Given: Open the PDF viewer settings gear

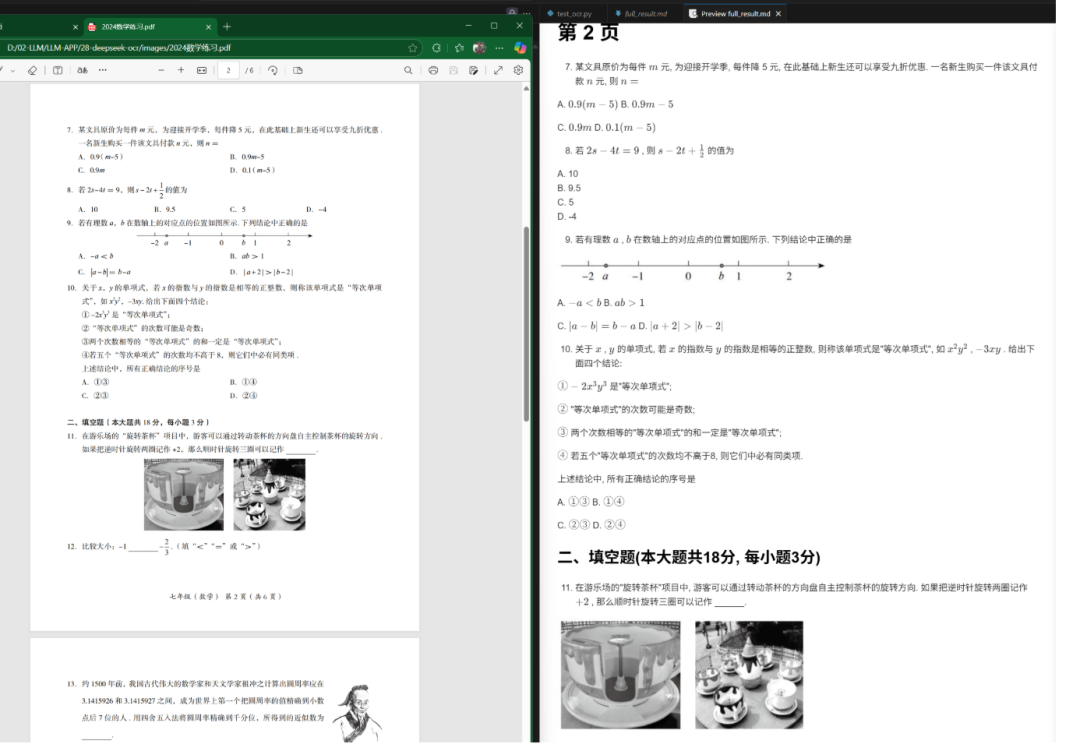Looking at the screenshot, I should tap(517, 70).
